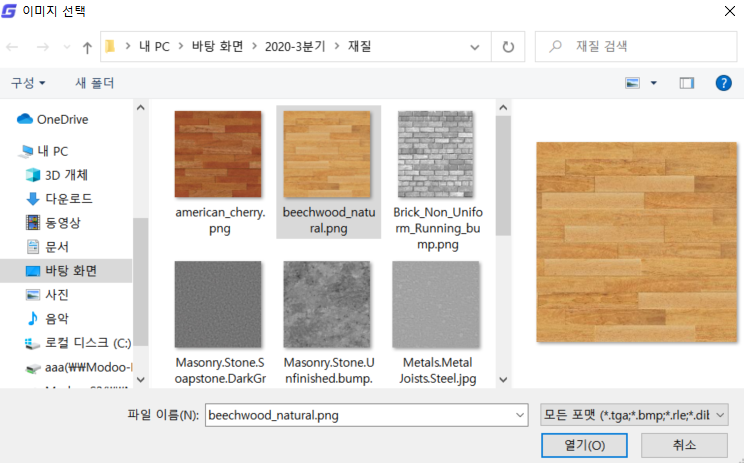Click the search magnifier icon
Viewport: 744px width, 463px height.
555,46
